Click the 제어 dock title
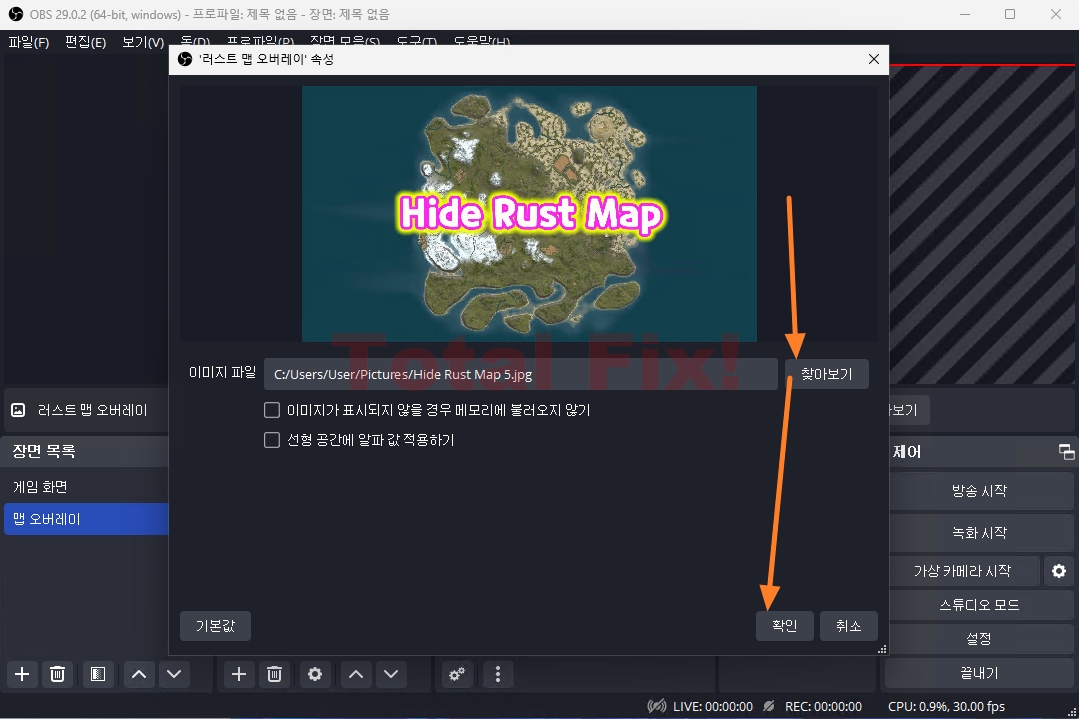This screenshot has height=719, width=1079. point(907,452)
